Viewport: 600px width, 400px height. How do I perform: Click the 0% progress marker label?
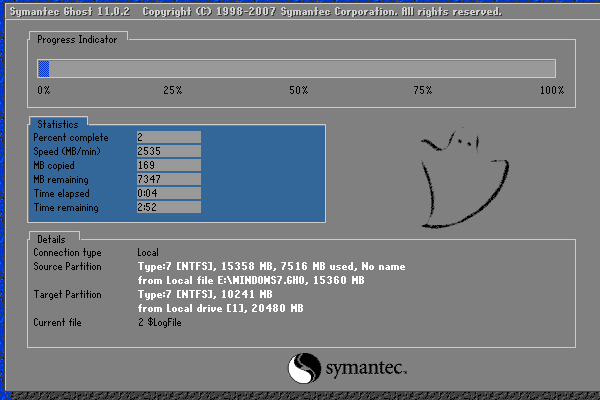pyautogui.click(x=44, y=90)
